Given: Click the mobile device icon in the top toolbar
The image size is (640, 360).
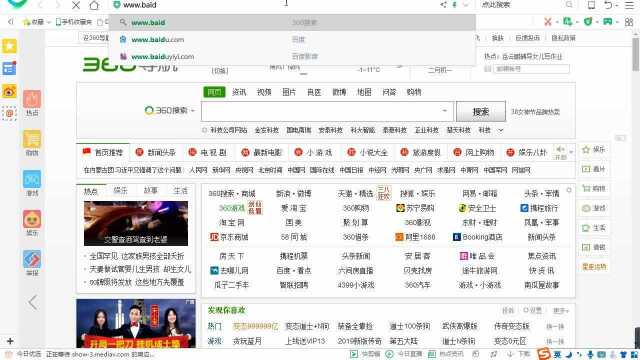Looking at the screenshot, I should (591, 5).
